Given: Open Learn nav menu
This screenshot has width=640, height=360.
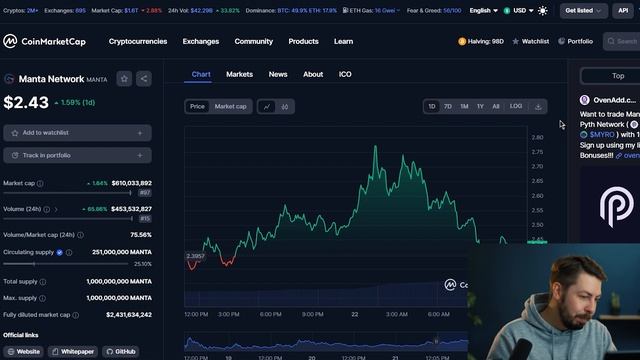Looking at the screenshot, I should click(x=343, y=41).
